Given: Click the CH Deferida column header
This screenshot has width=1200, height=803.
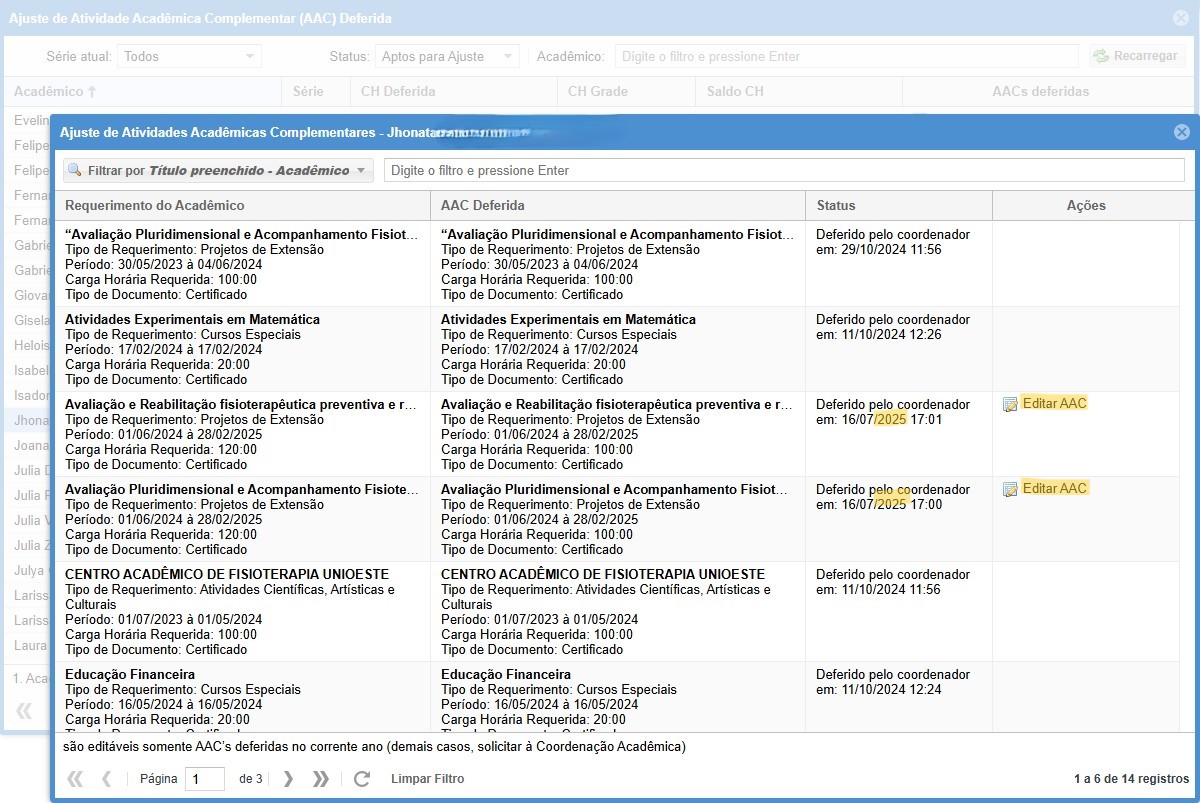Looking at the screenshot, I should coord(398,92).
